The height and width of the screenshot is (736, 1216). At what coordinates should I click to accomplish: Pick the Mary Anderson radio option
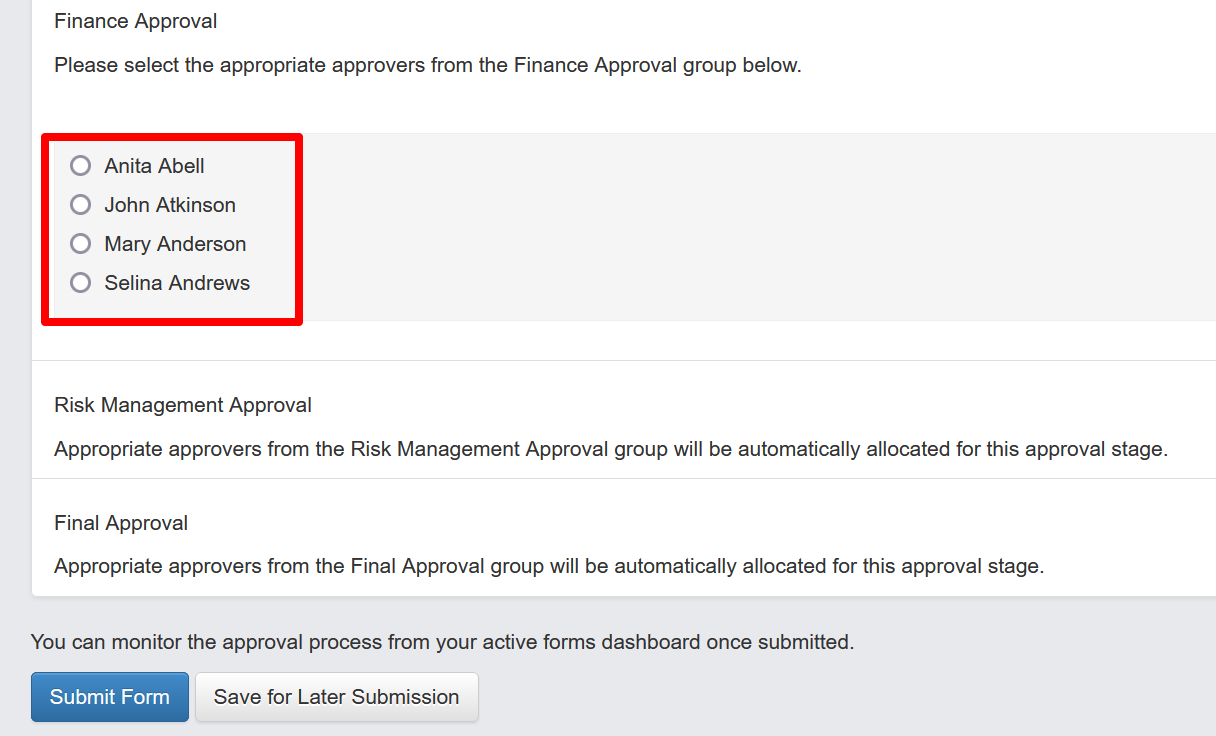tap(81, 244)
